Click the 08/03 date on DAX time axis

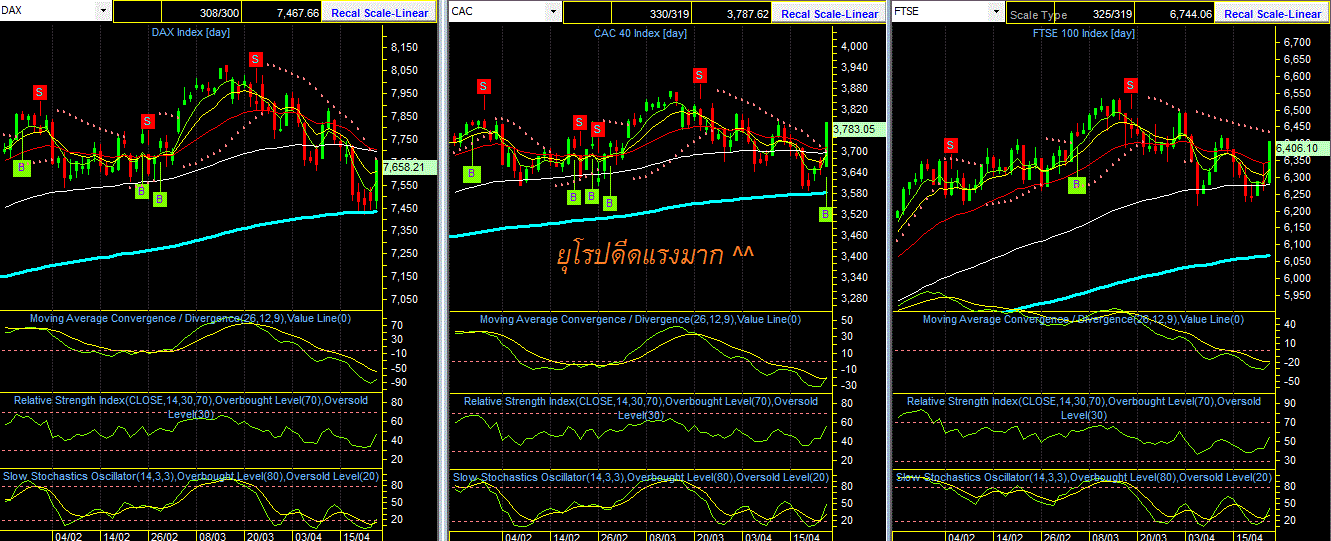tap(212, 536)
